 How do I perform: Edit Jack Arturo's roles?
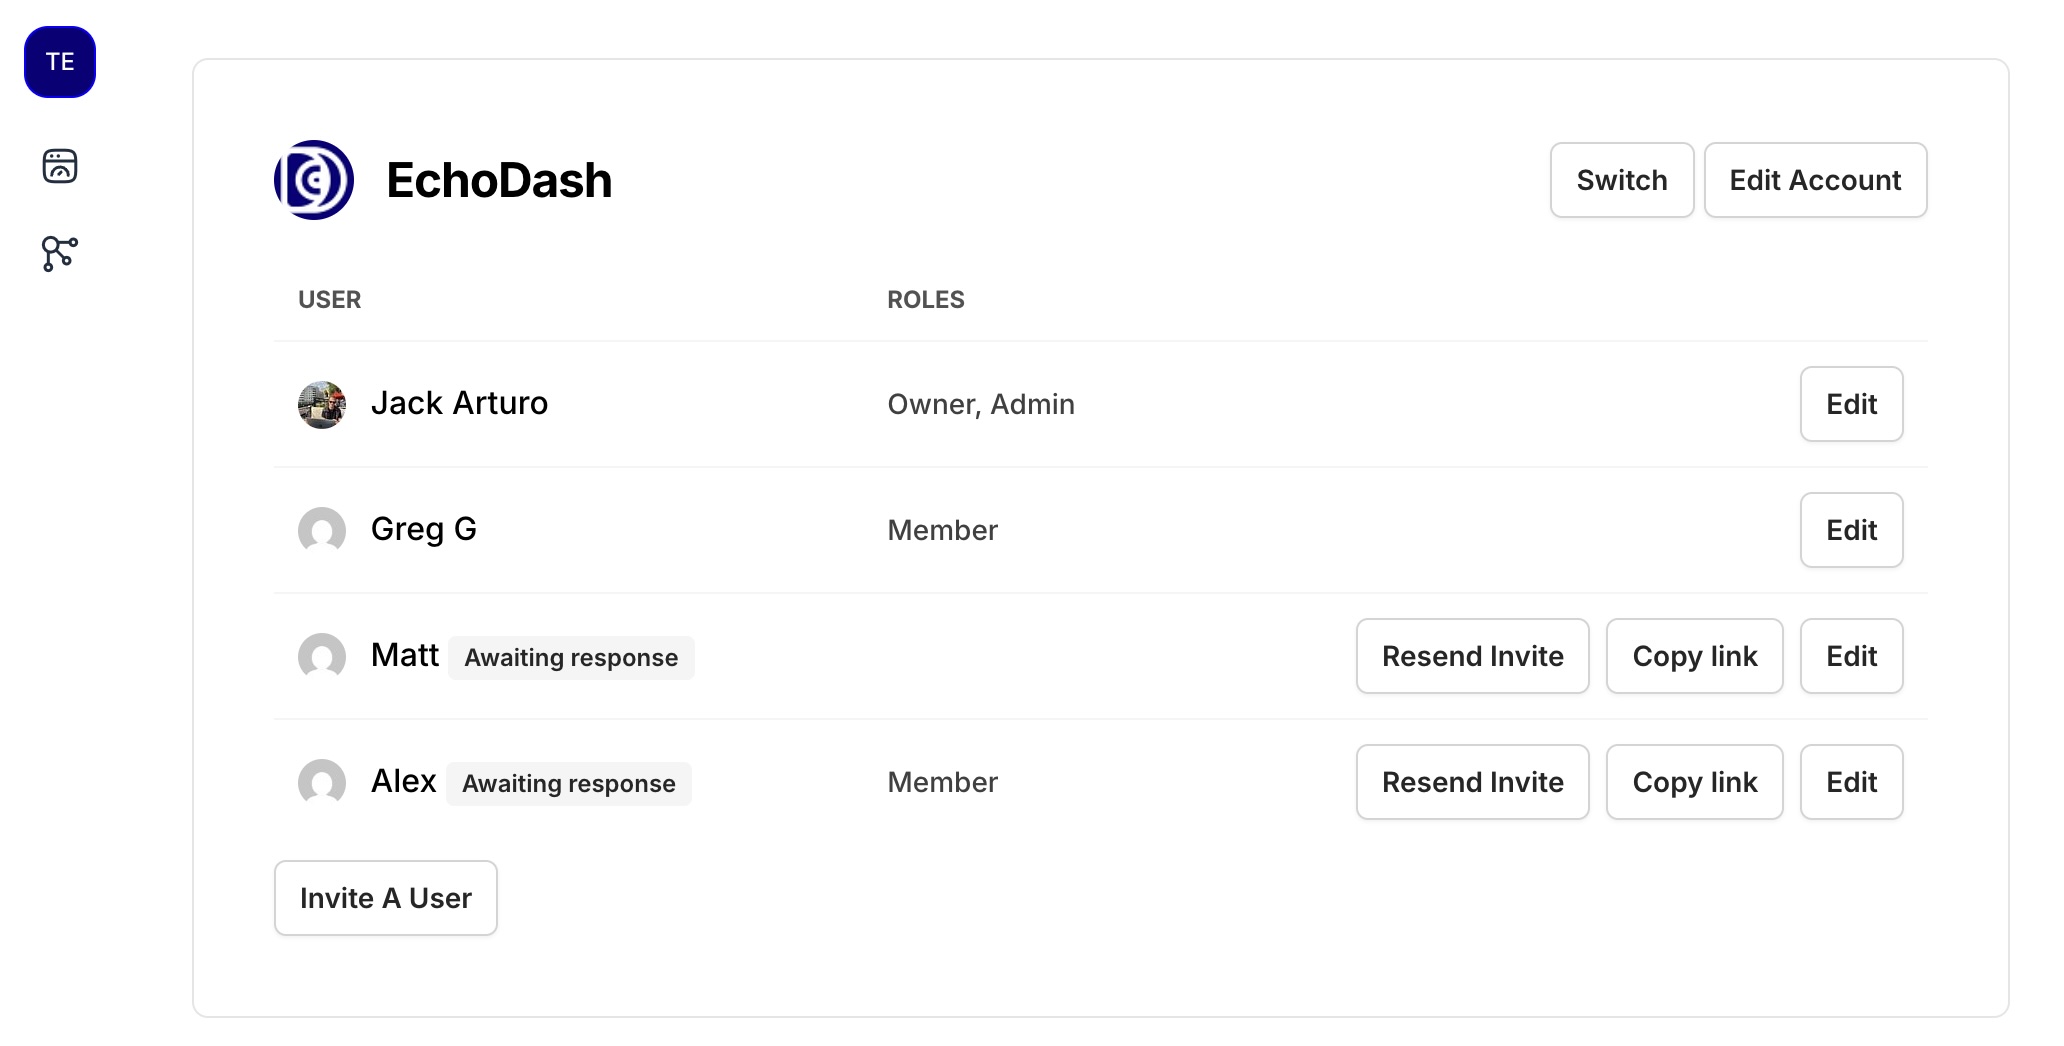(1850, 404)
